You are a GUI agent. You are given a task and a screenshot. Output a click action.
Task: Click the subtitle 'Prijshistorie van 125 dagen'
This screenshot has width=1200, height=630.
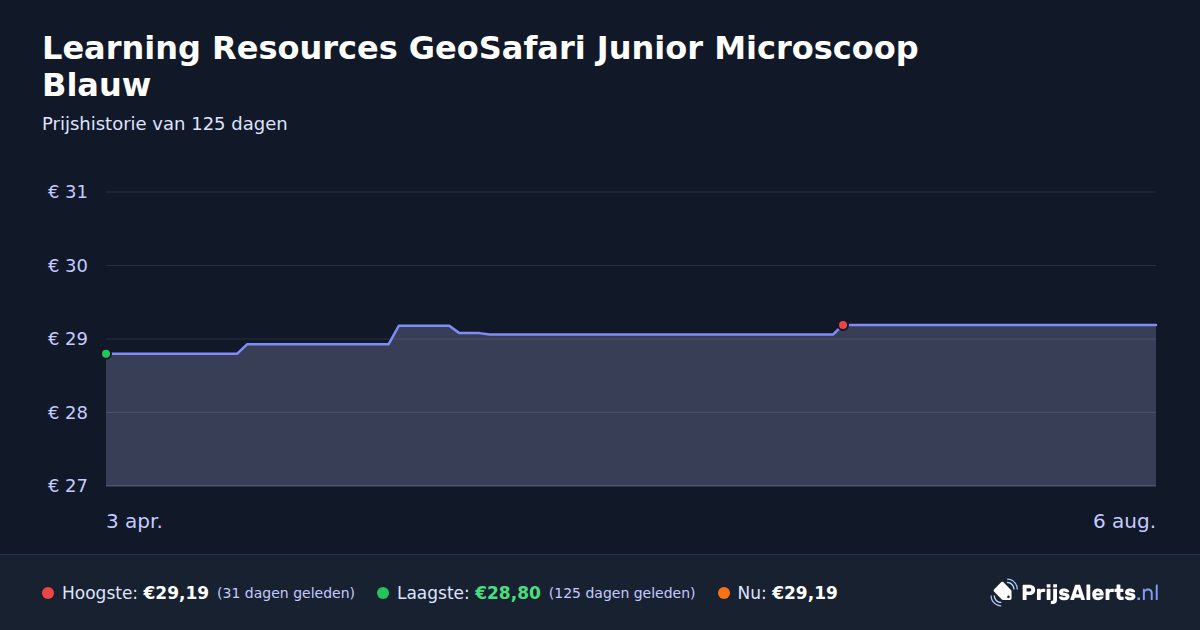[165, 124]
